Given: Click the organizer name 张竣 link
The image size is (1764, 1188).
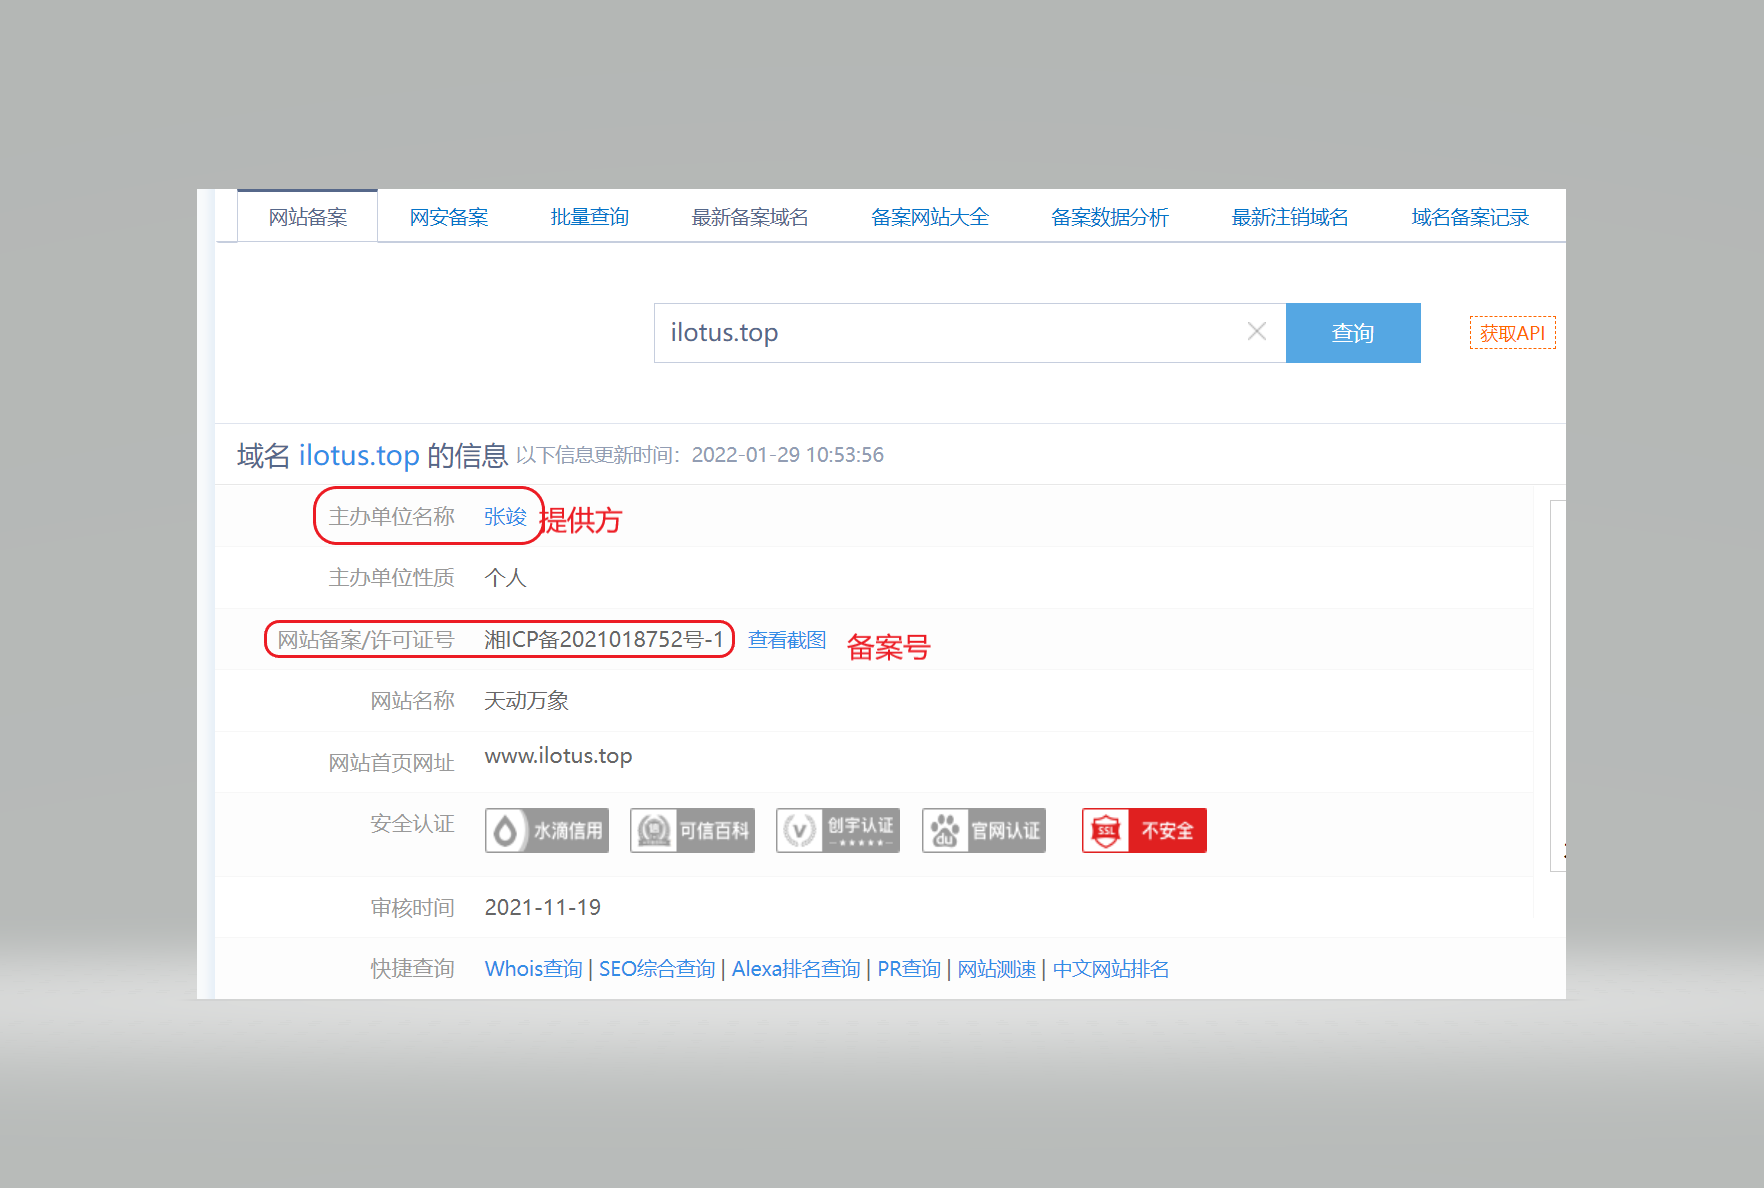Looking at the screenshot, I should (505, 516).
